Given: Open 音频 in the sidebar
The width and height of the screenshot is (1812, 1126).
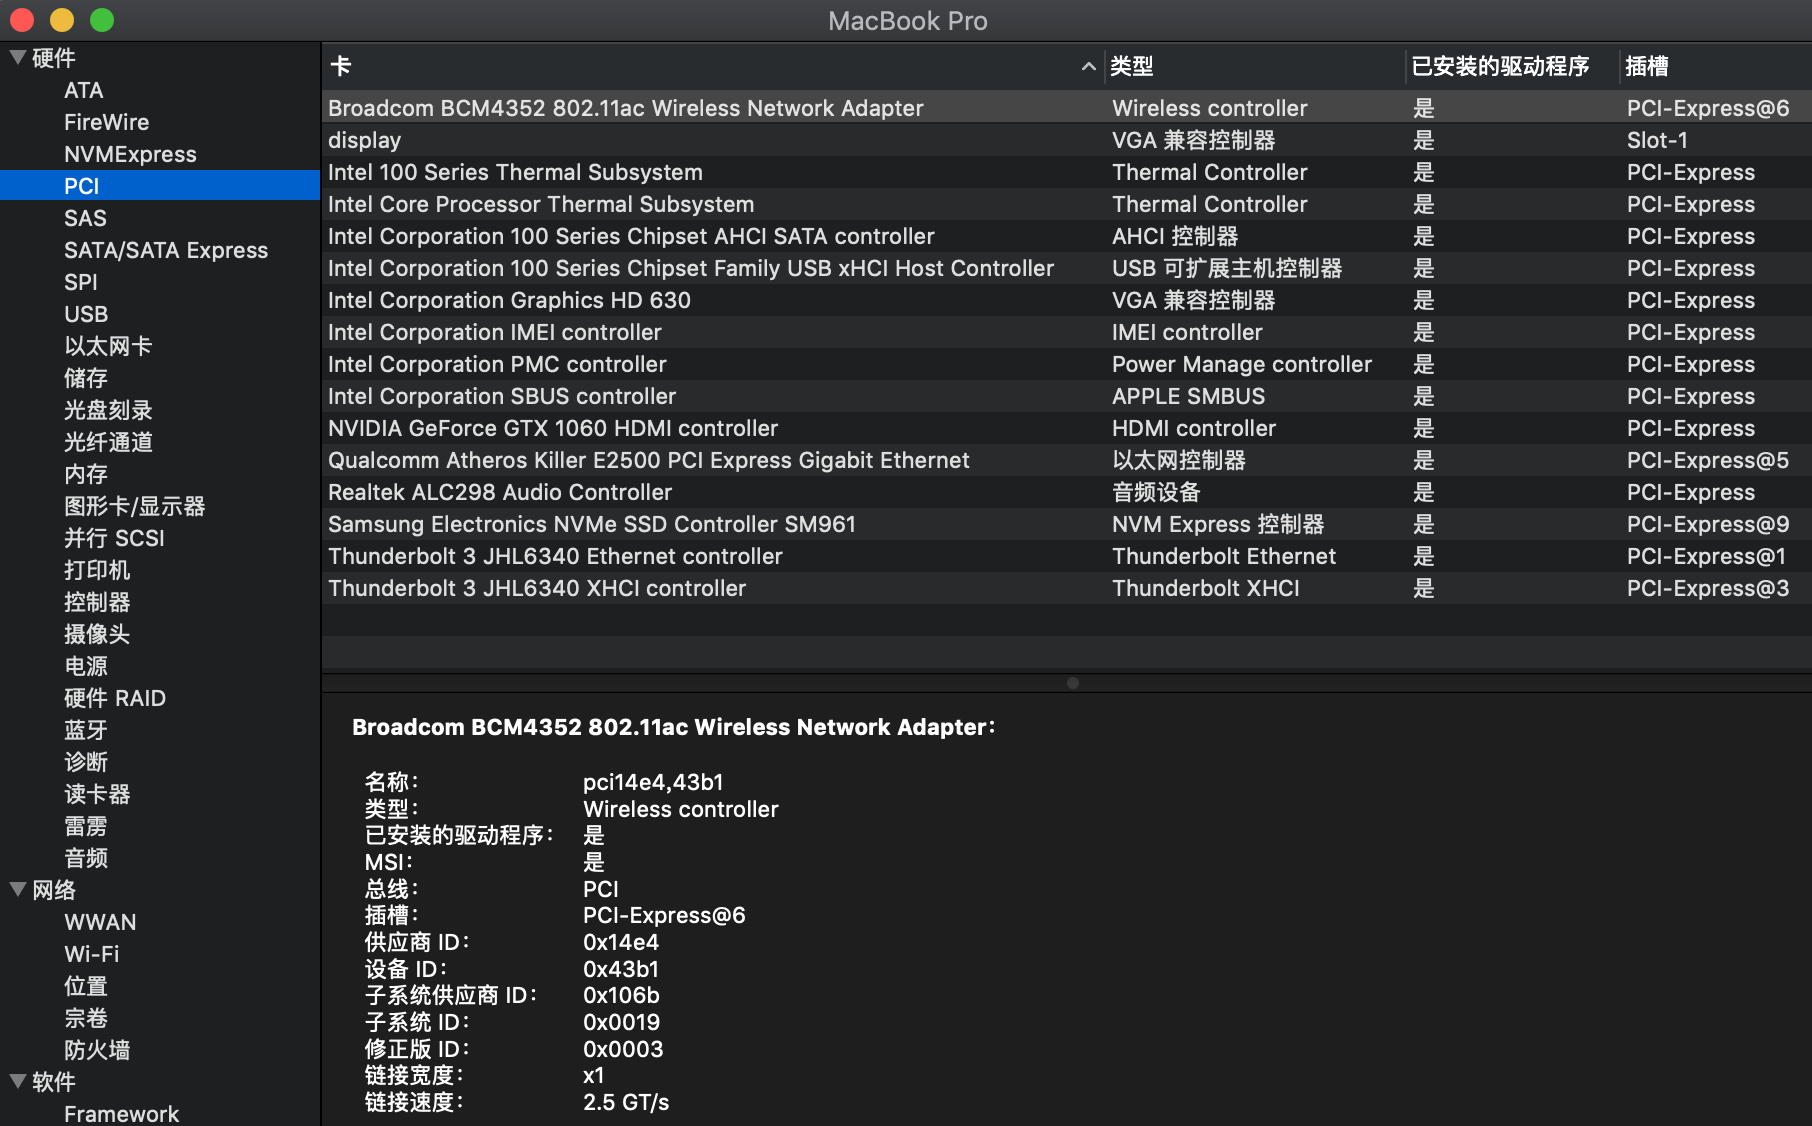Looking at the screenshot, I should coord(86,858).
